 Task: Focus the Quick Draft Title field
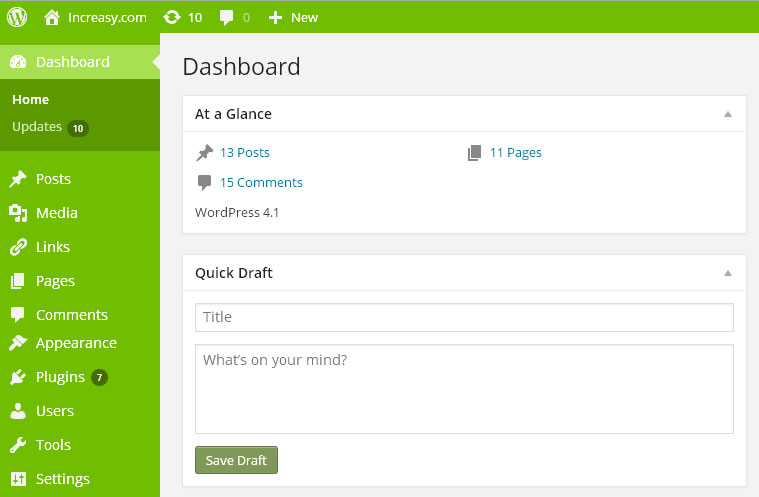click(464, 317)
